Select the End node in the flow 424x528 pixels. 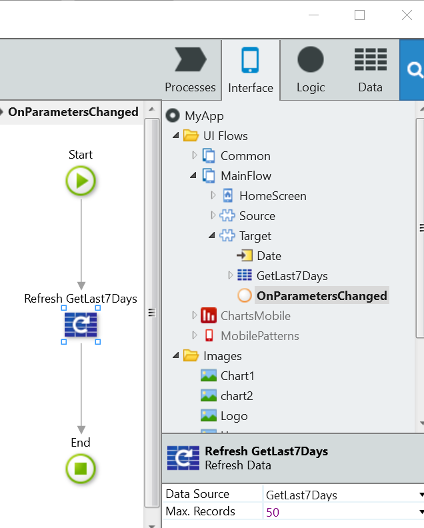click(x=81, y=468)
